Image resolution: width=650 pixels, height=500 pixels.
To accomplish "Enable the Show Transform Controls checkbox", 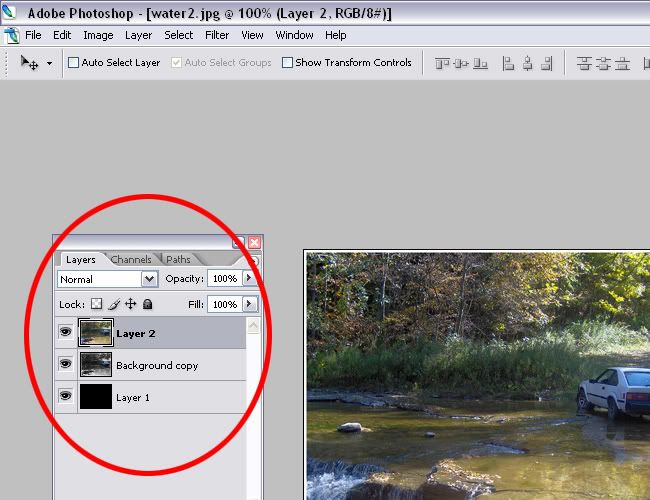I will pos(287,63).
